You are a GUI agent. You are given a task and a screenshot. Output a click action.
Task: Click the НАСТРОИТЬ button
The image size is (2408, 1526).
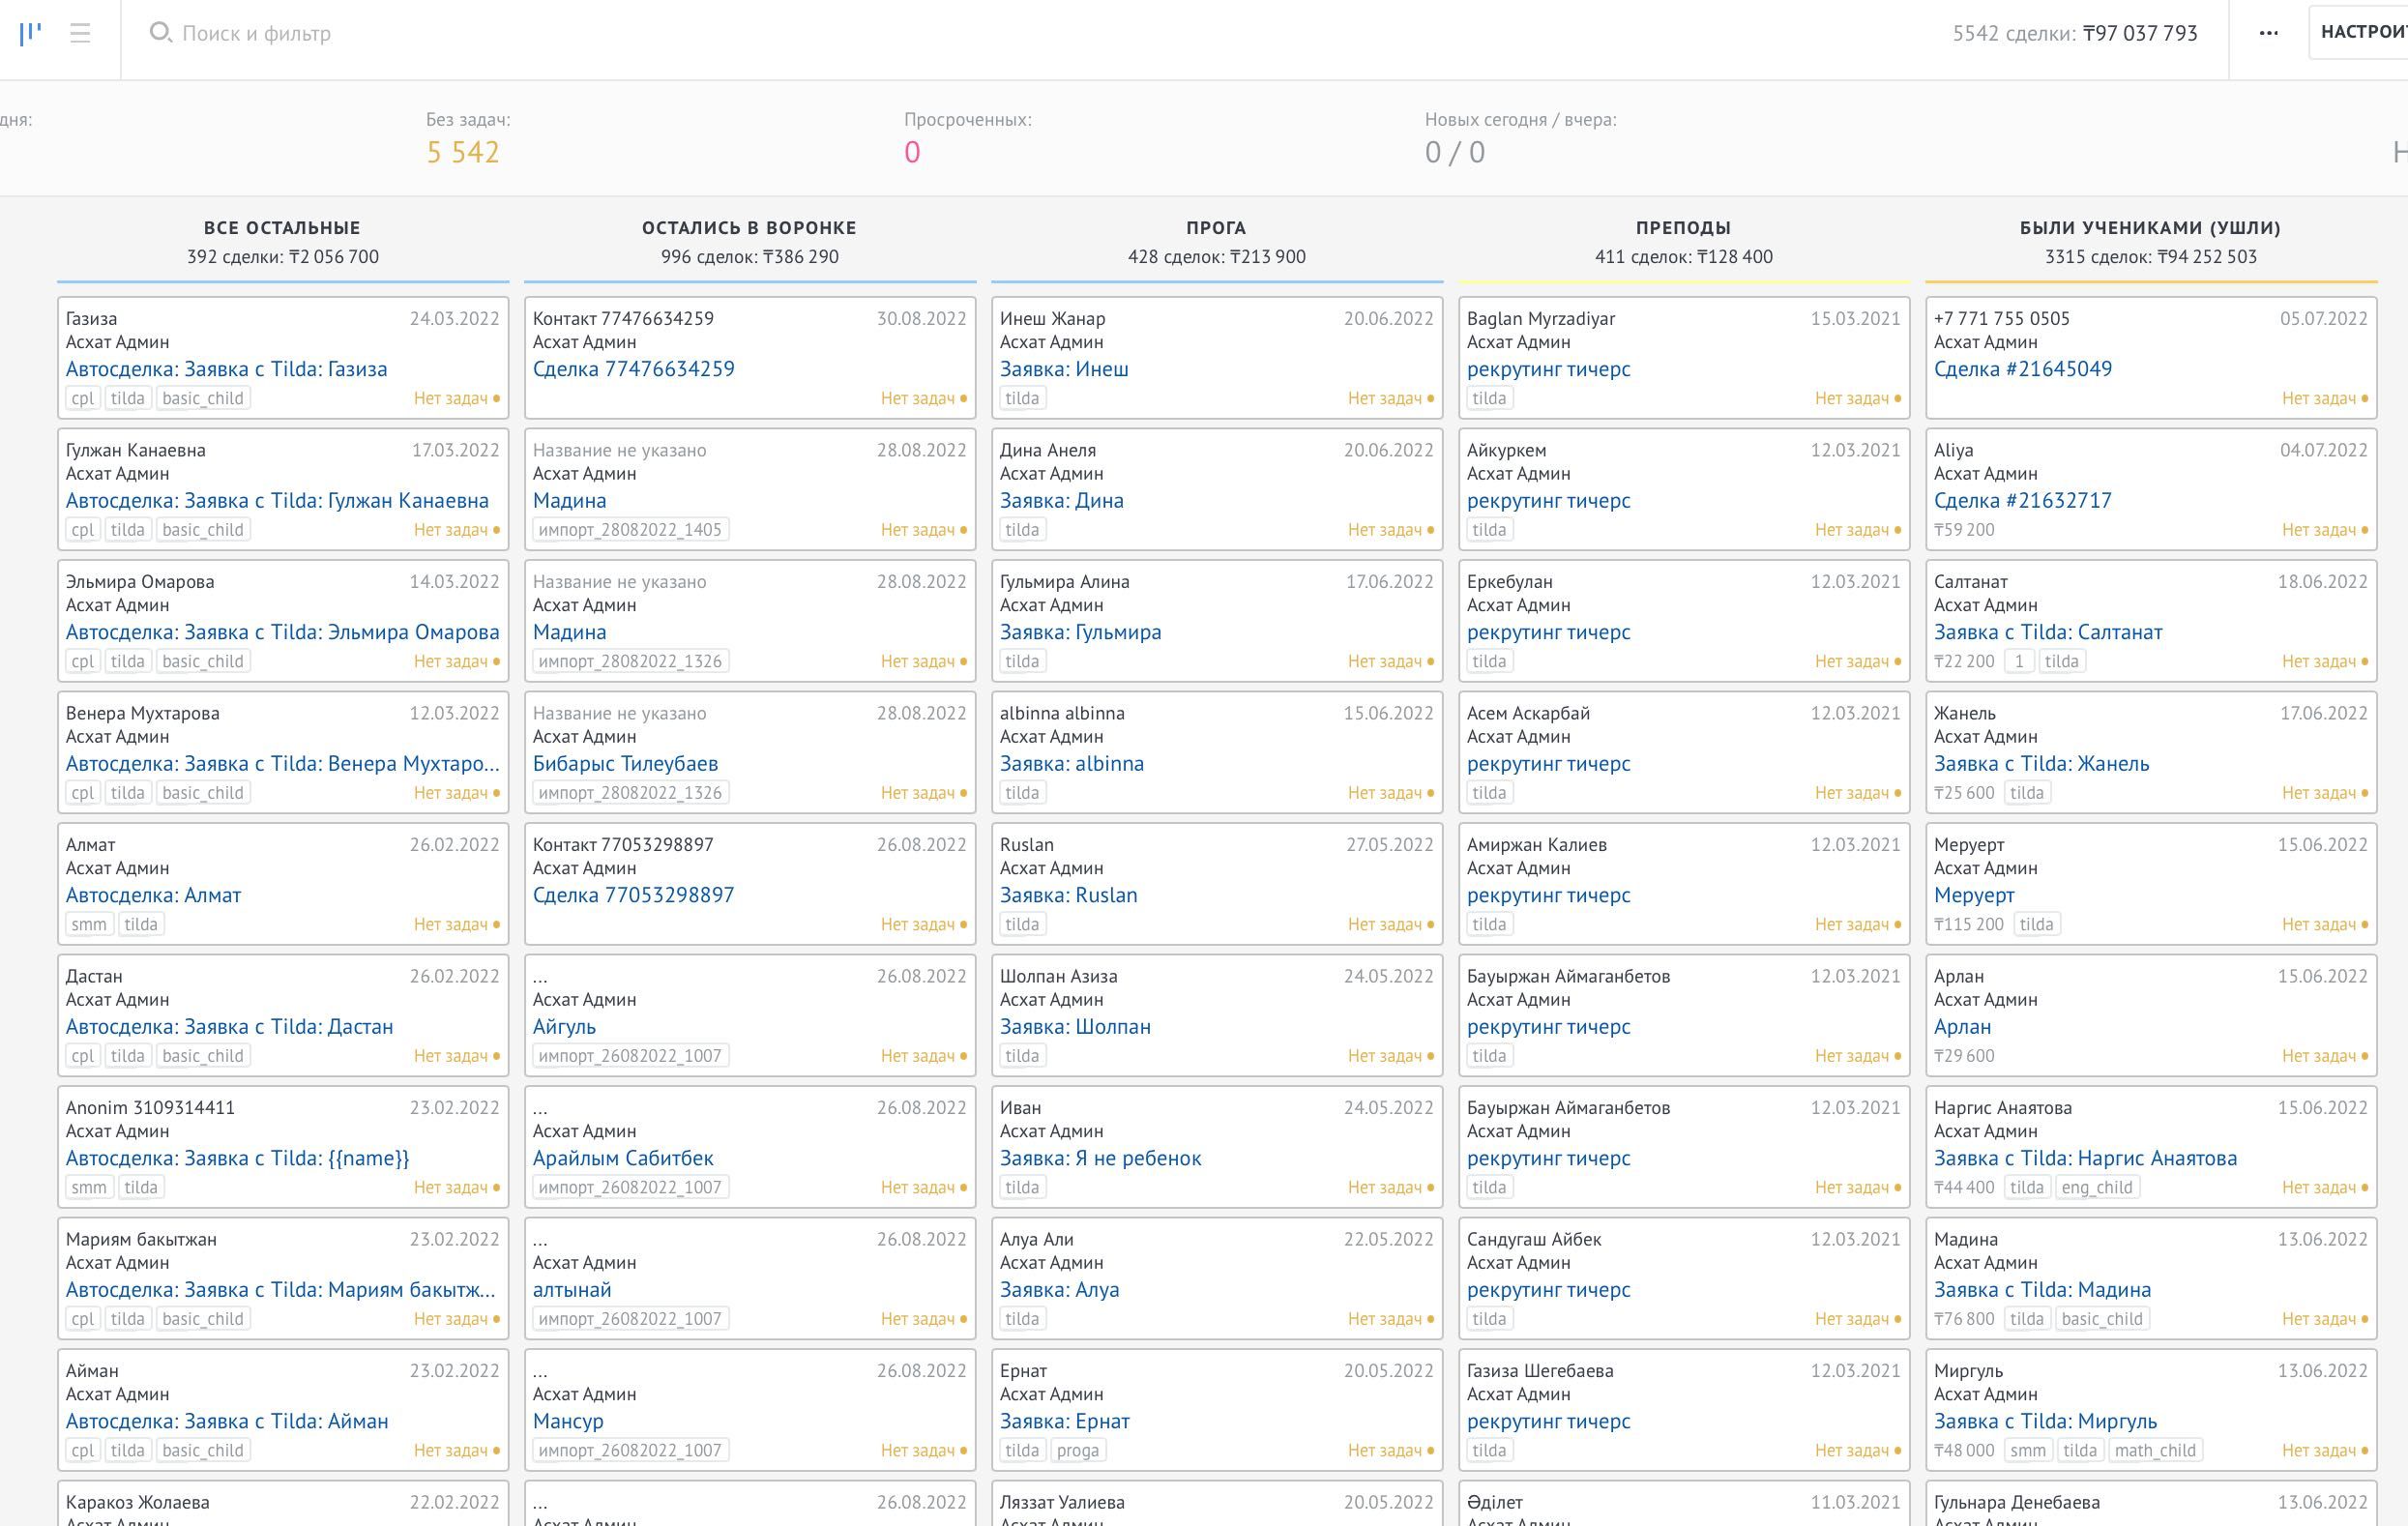[2362, 32]
